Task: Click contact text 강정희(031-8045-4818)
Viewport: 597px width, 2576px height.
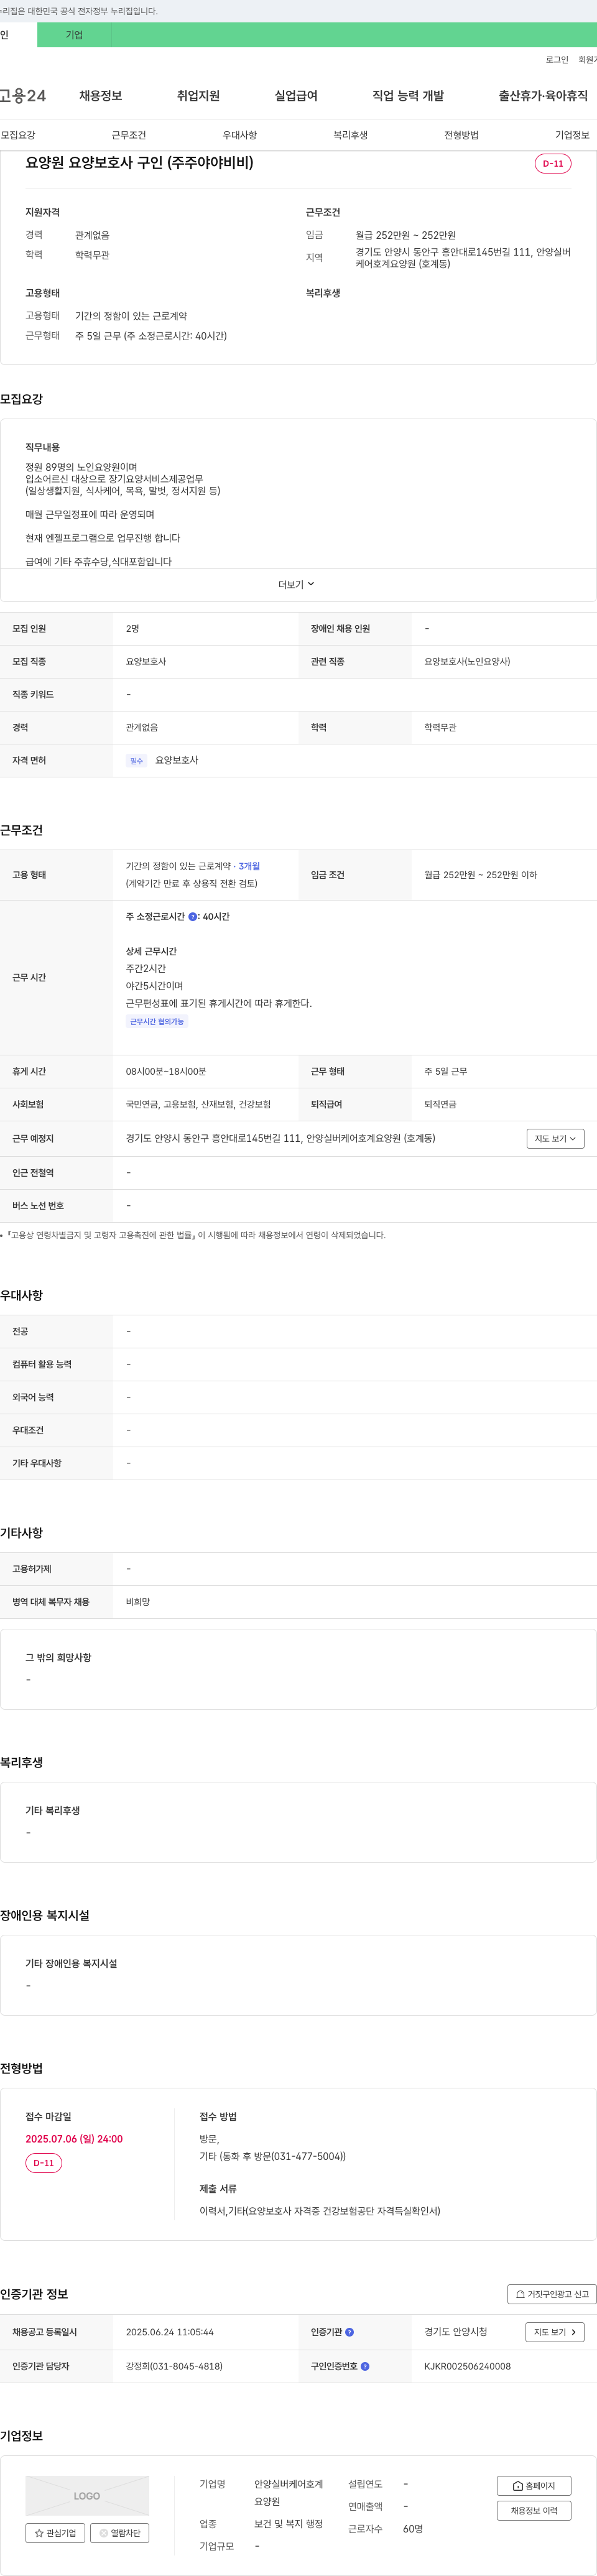Action: point(174,2366)
